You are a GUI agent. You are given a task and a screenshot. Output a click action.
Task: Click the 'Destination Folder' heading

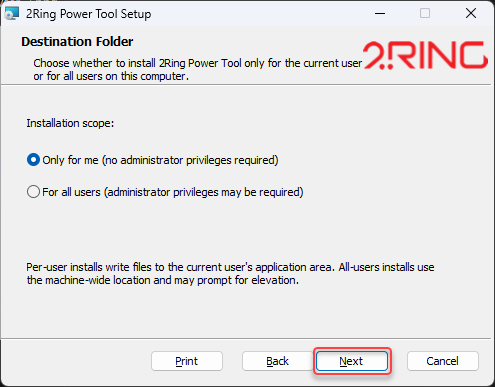point(77,42)
